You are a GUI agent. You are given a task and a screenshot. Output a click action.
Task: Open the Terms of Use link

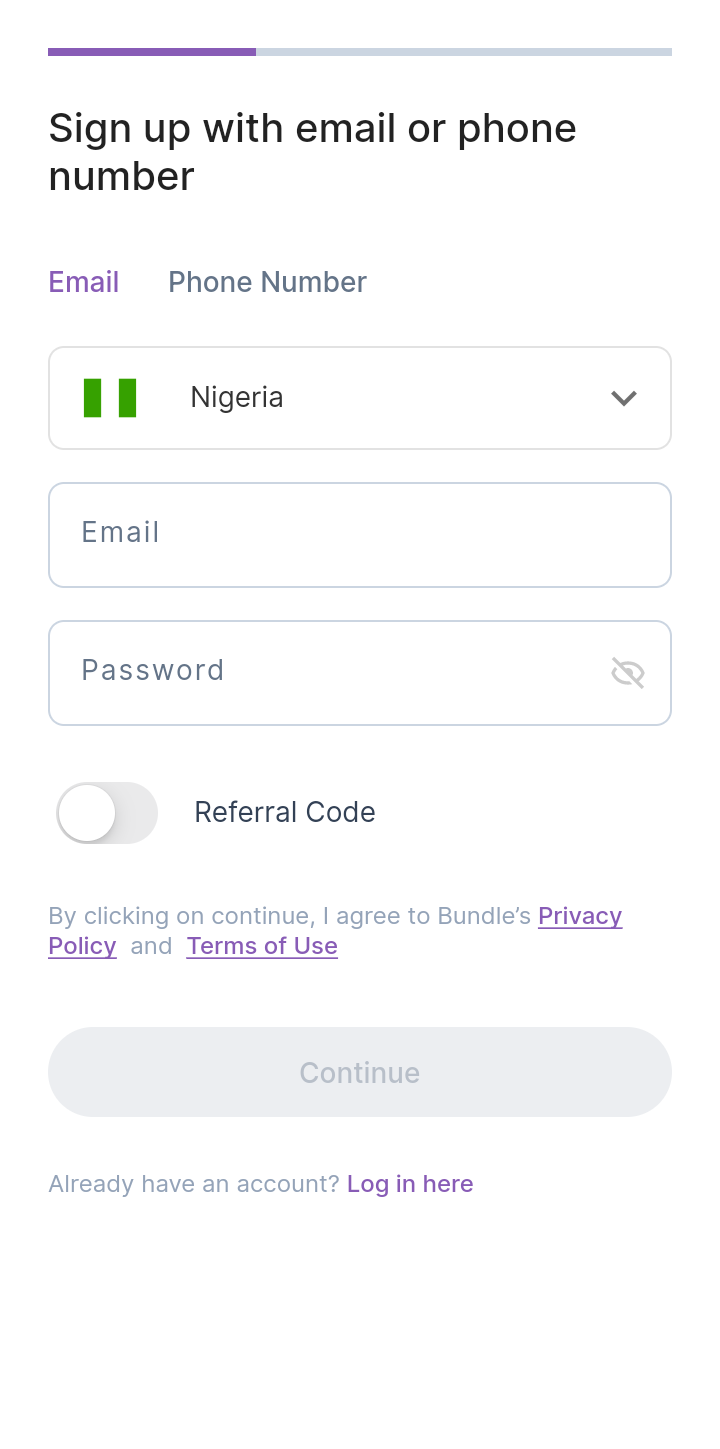[x=262, y=946]
